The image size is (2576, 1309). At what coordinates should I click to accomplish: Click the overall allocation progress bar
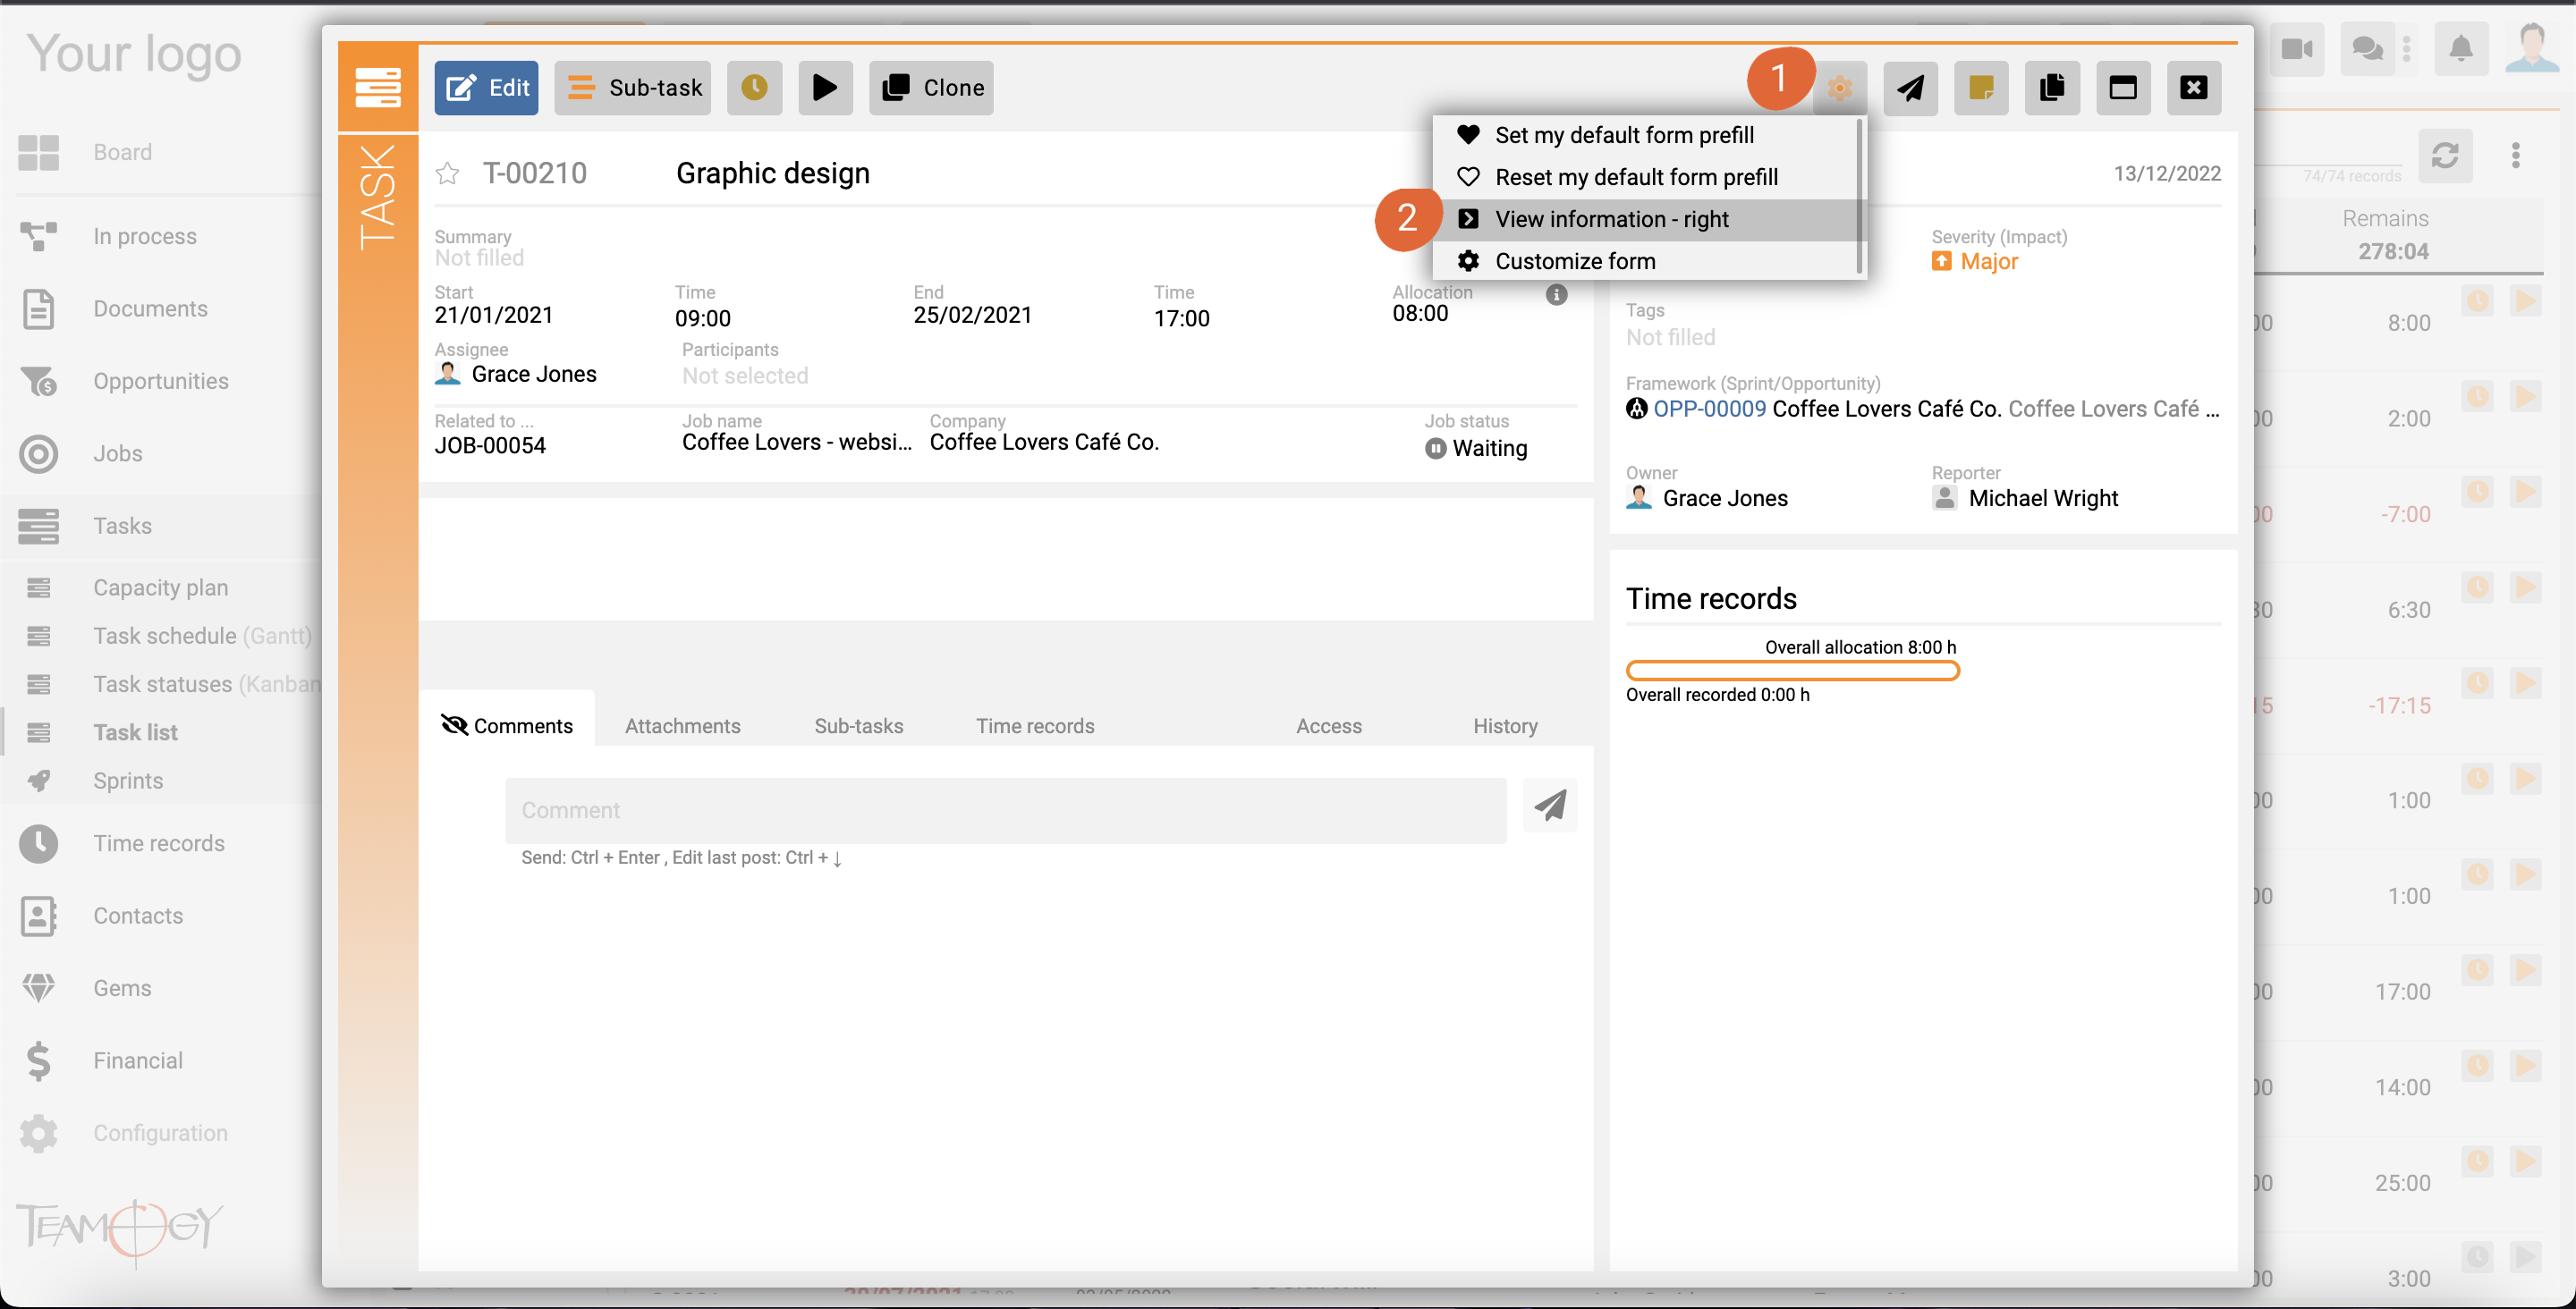(1792, 671)
